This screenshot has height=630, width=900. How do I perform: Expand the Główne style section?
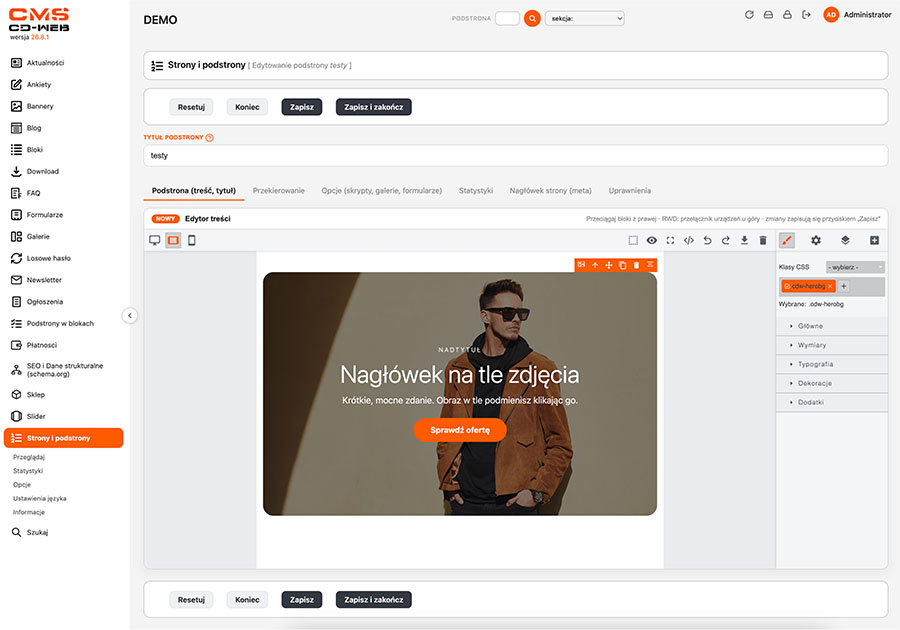832,326
